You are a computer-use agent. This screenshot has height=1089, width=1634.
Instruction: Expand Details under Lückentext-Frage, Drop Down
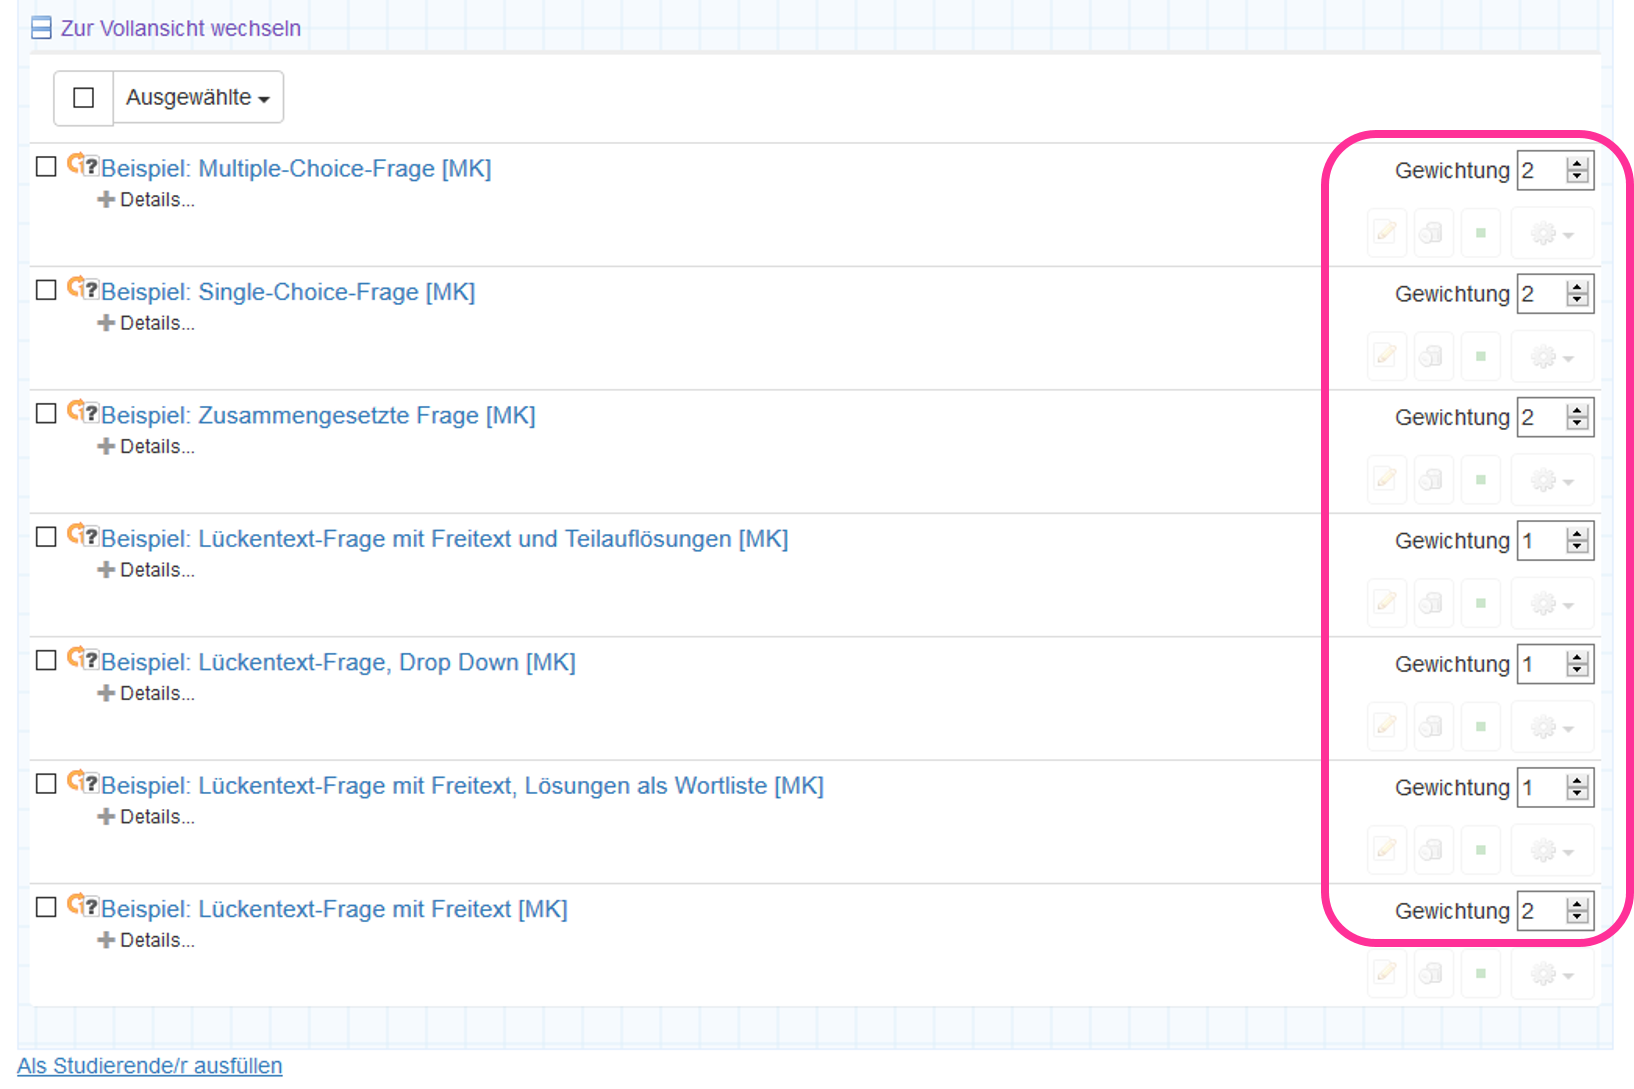point(147,693)
